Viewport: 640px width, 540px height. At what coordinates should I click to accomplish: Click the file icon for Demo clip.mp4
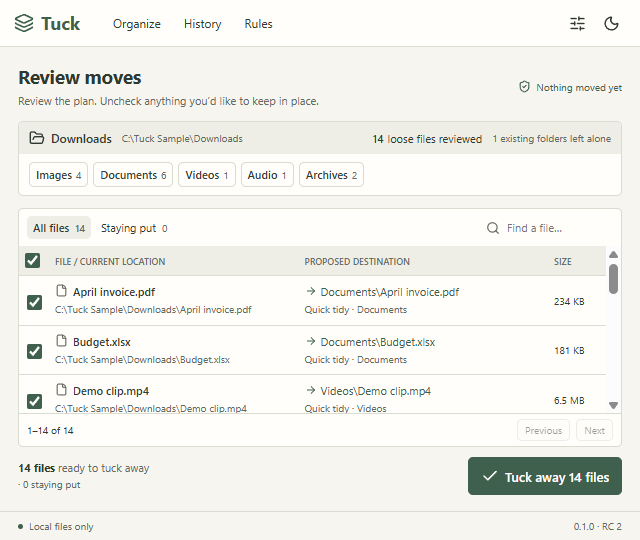tap(61, 390)
